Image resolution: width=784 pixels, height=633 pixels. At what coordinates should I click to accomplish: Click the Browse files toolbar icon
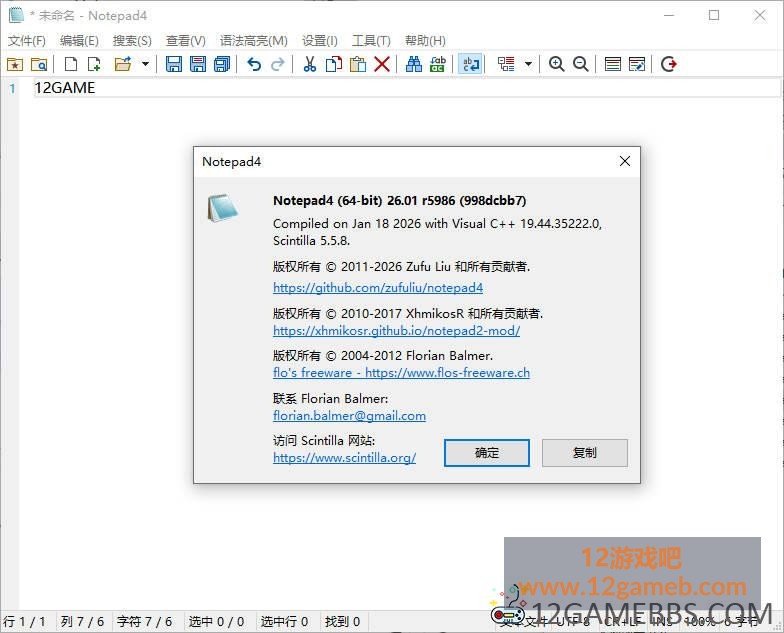[38, 64]
